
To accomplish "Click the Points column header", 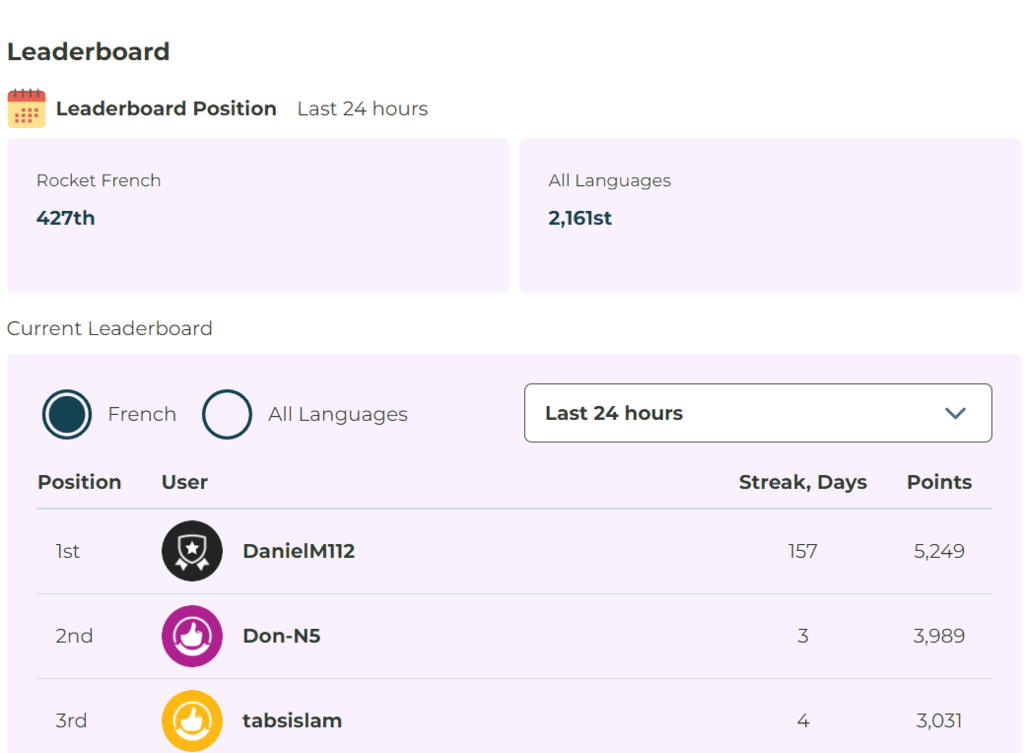I will [x=939, y=482].
